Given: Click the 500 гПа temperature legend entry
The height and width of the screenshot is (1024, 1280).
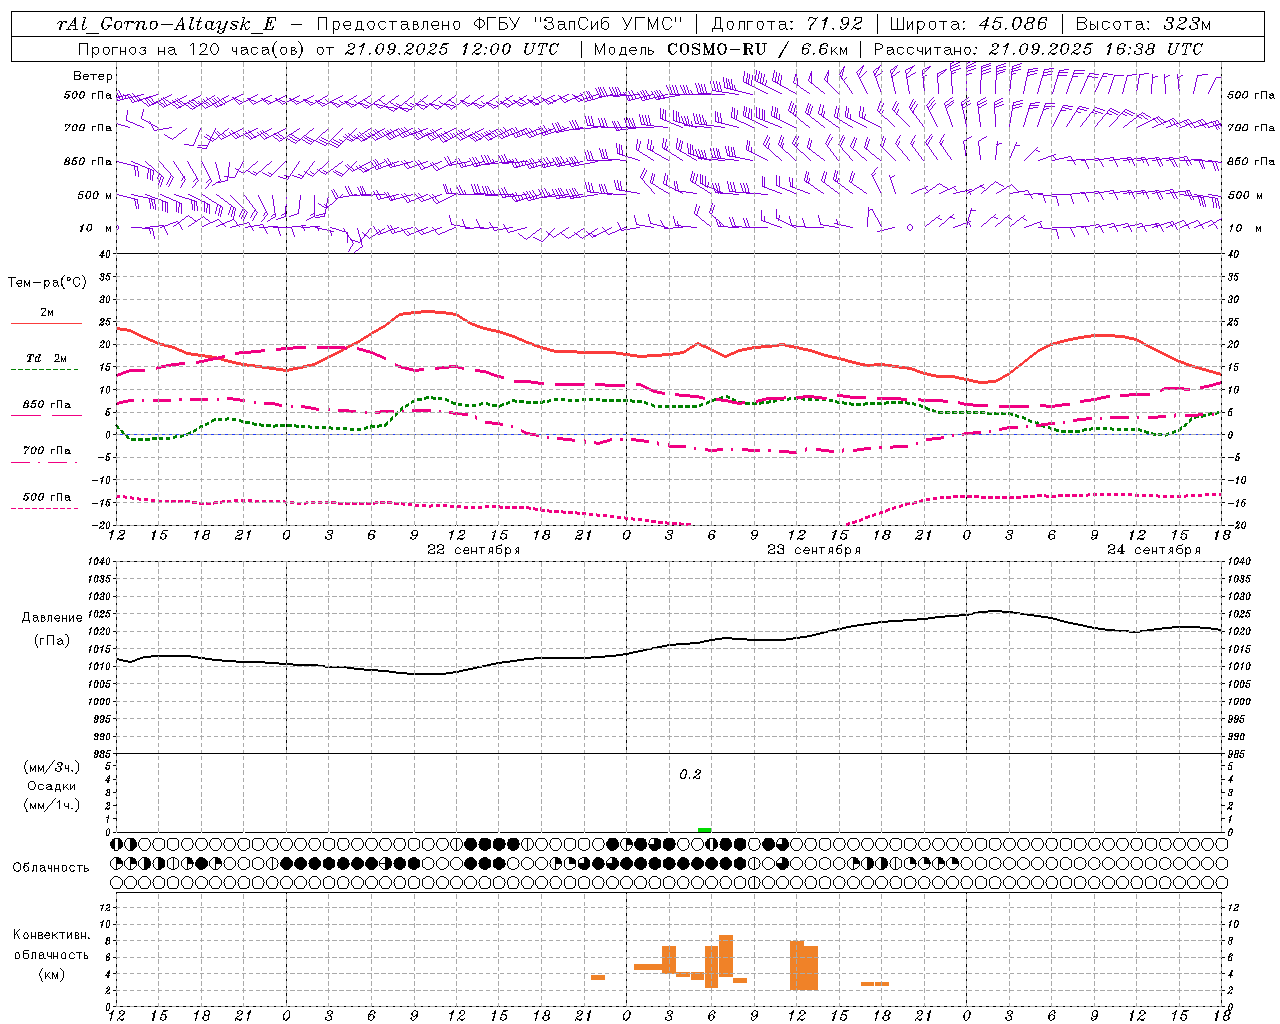Looking at the screenshot, I should 47,497.
